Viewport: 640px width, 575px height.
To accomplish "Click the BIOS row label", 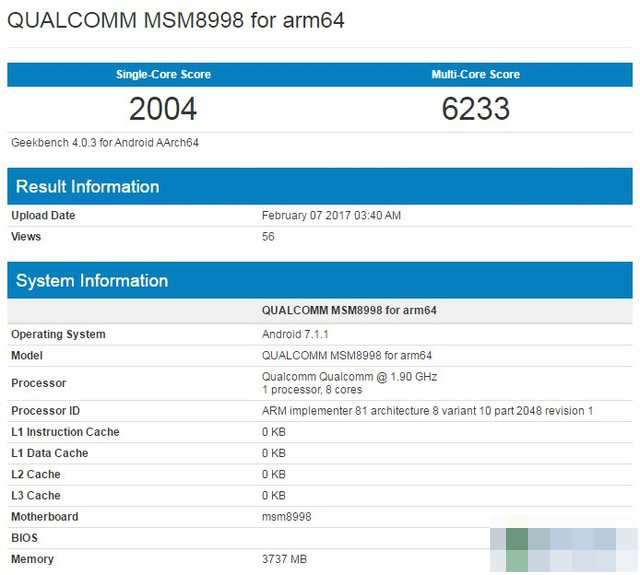I will 24,538.
